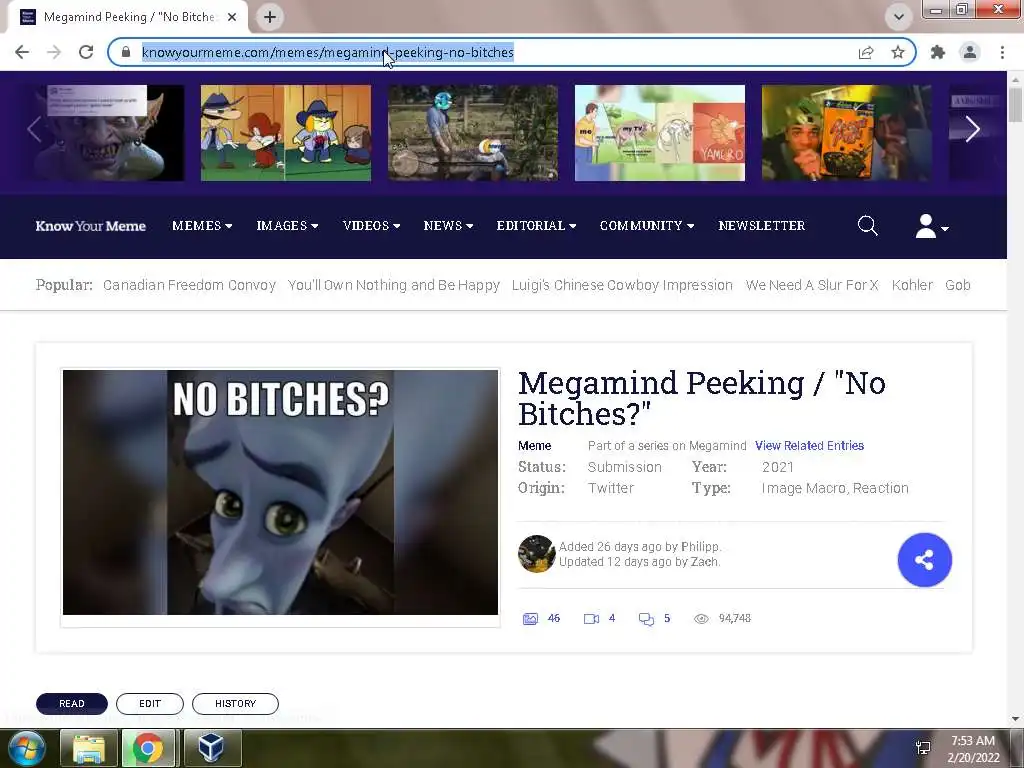Open the Extensions puzzle icon
This screenshot has width=1024, height=768.
tap(938, 52)
